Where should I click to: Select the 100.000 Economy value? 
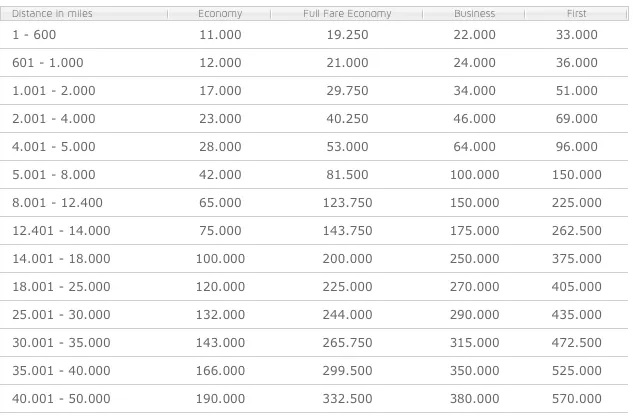pyautogui.click(x=220, y=258)
